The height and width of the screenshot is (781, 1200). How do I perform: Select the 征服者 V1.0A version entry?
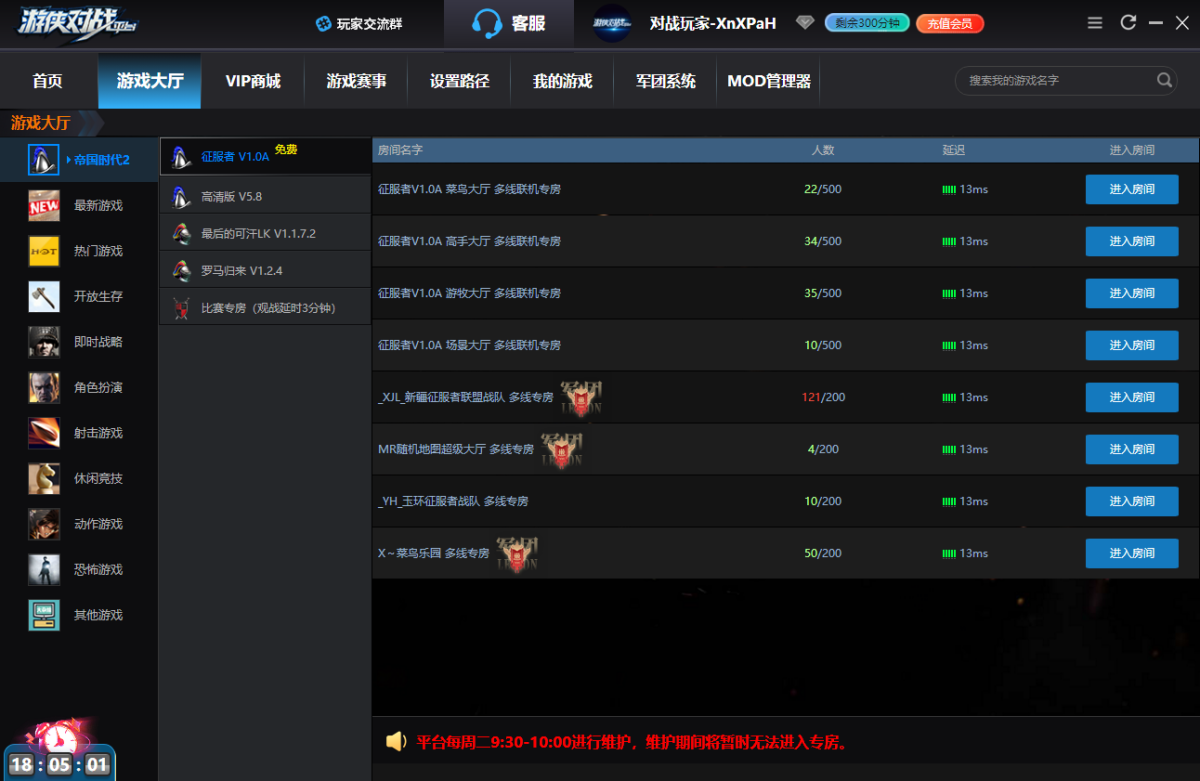[265, 156]
